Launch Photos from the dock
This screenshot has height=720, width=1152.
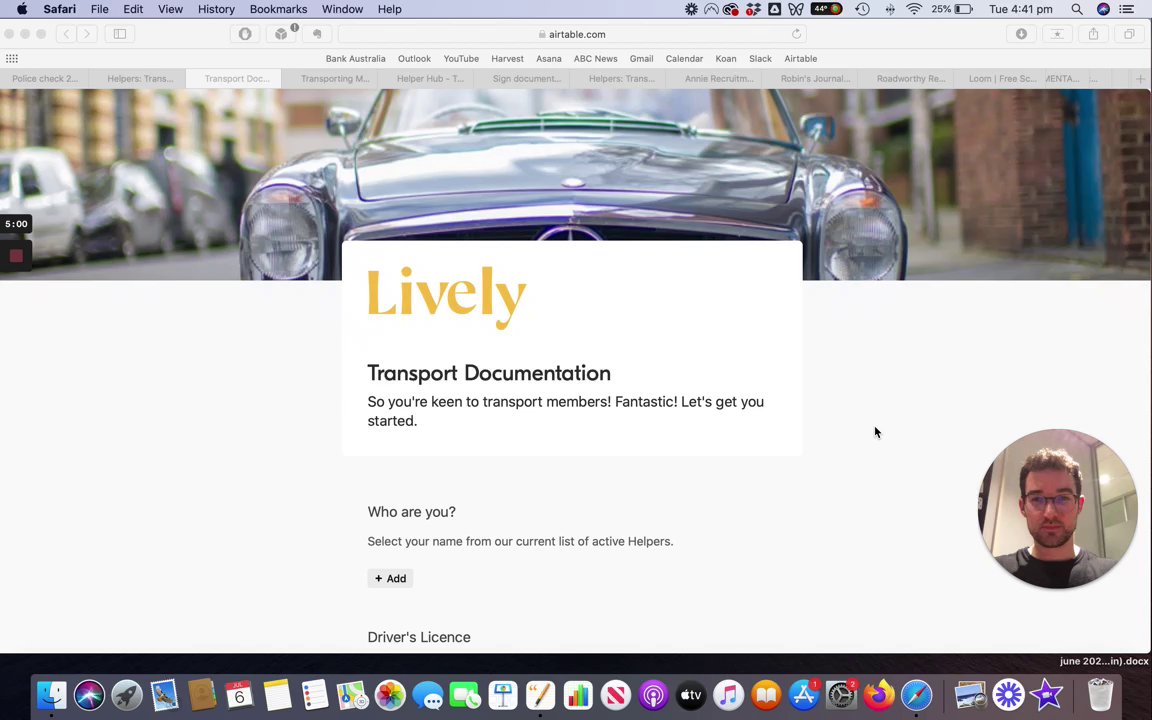(390, 695)
